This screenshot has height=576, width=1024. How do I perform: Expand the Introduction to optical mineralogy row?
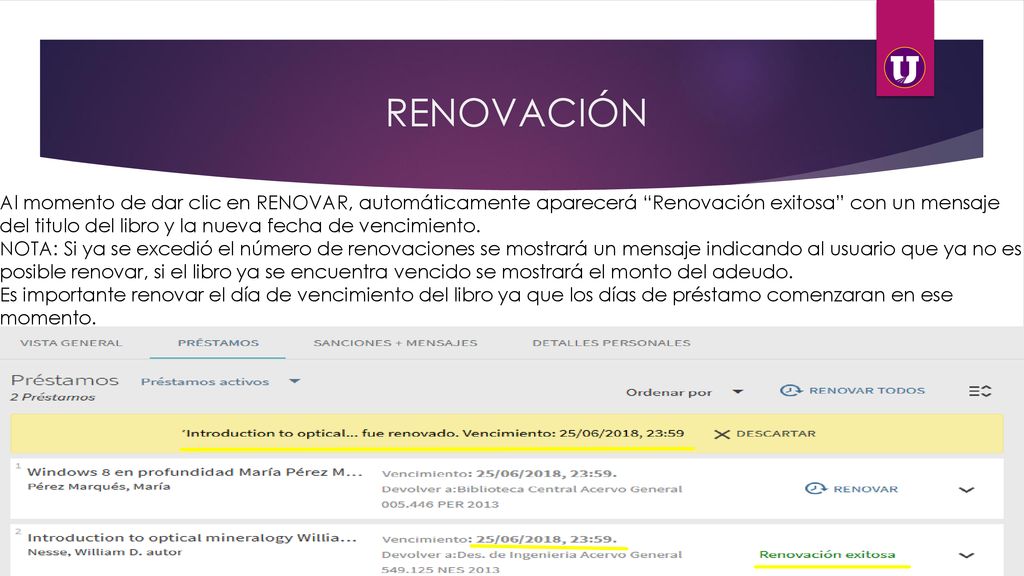[966, 556]
